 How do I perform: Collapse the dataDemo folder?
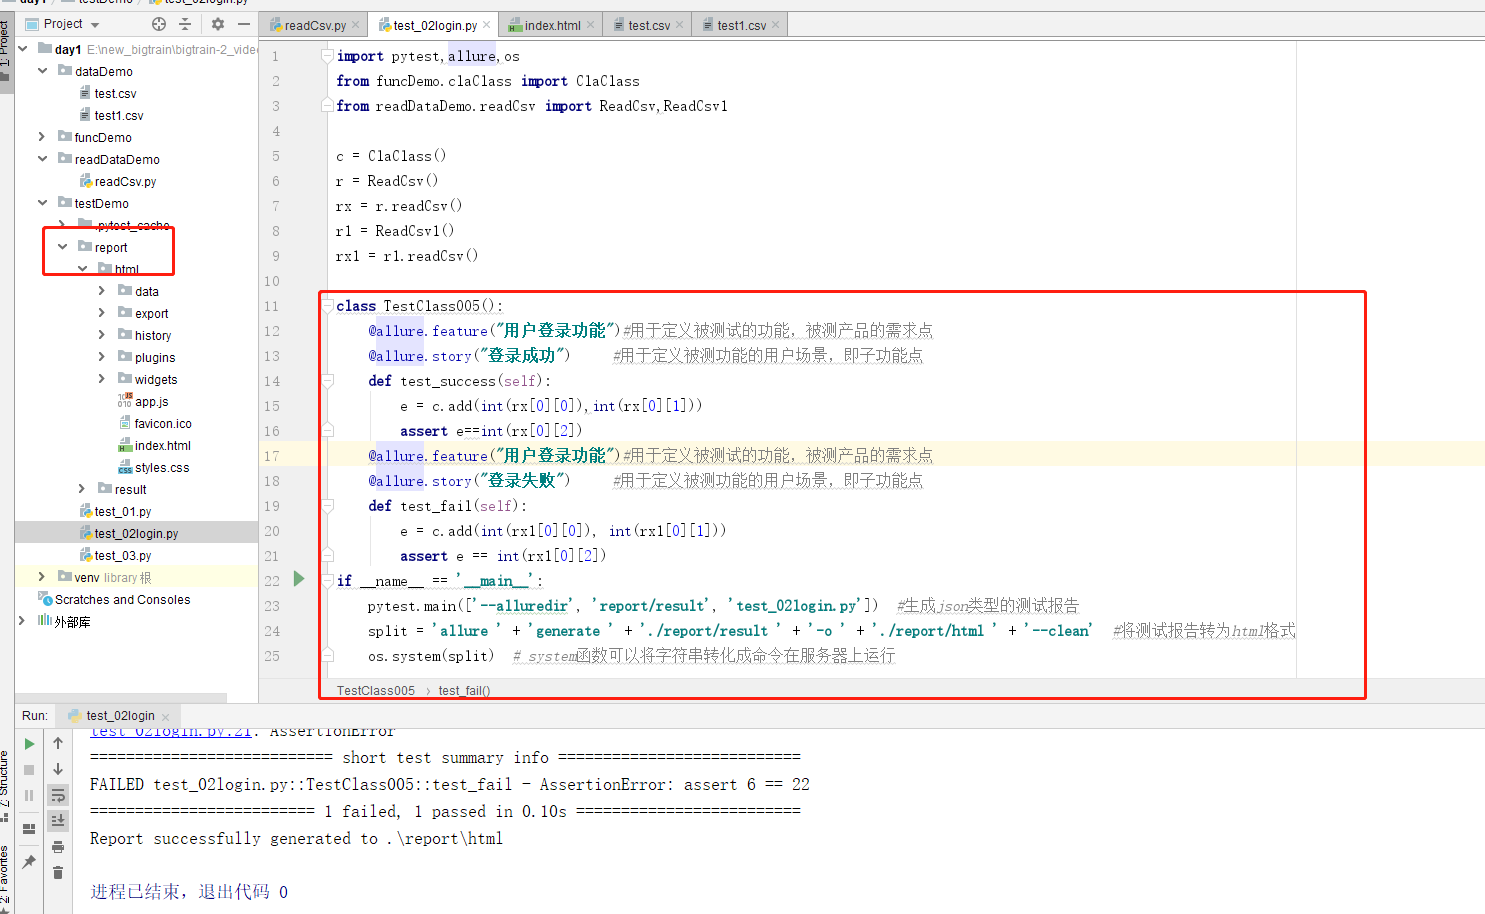[x=42, y=71]
